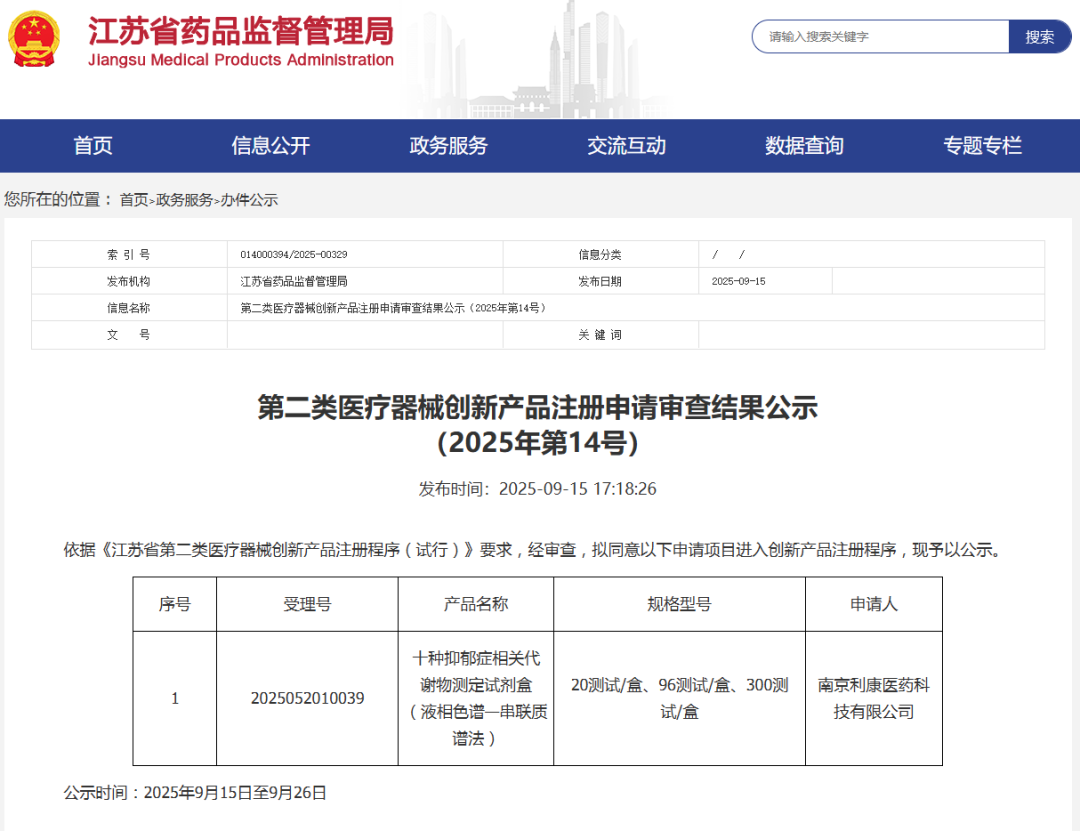
Task: Click the 发布日期 value 2025-09-15
Action: pyautogui.click(x=738, y=282)
